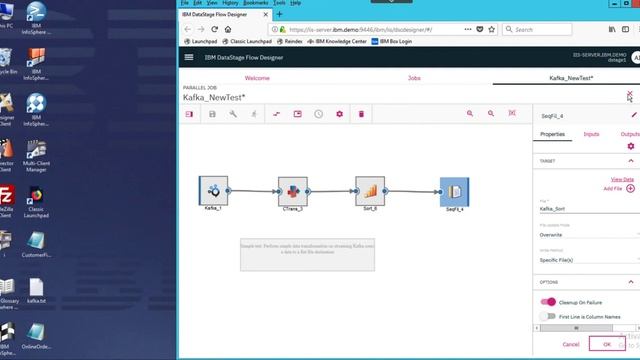Zoom out on the canvas
Screen dimensions: 640x360
point(491,113)
